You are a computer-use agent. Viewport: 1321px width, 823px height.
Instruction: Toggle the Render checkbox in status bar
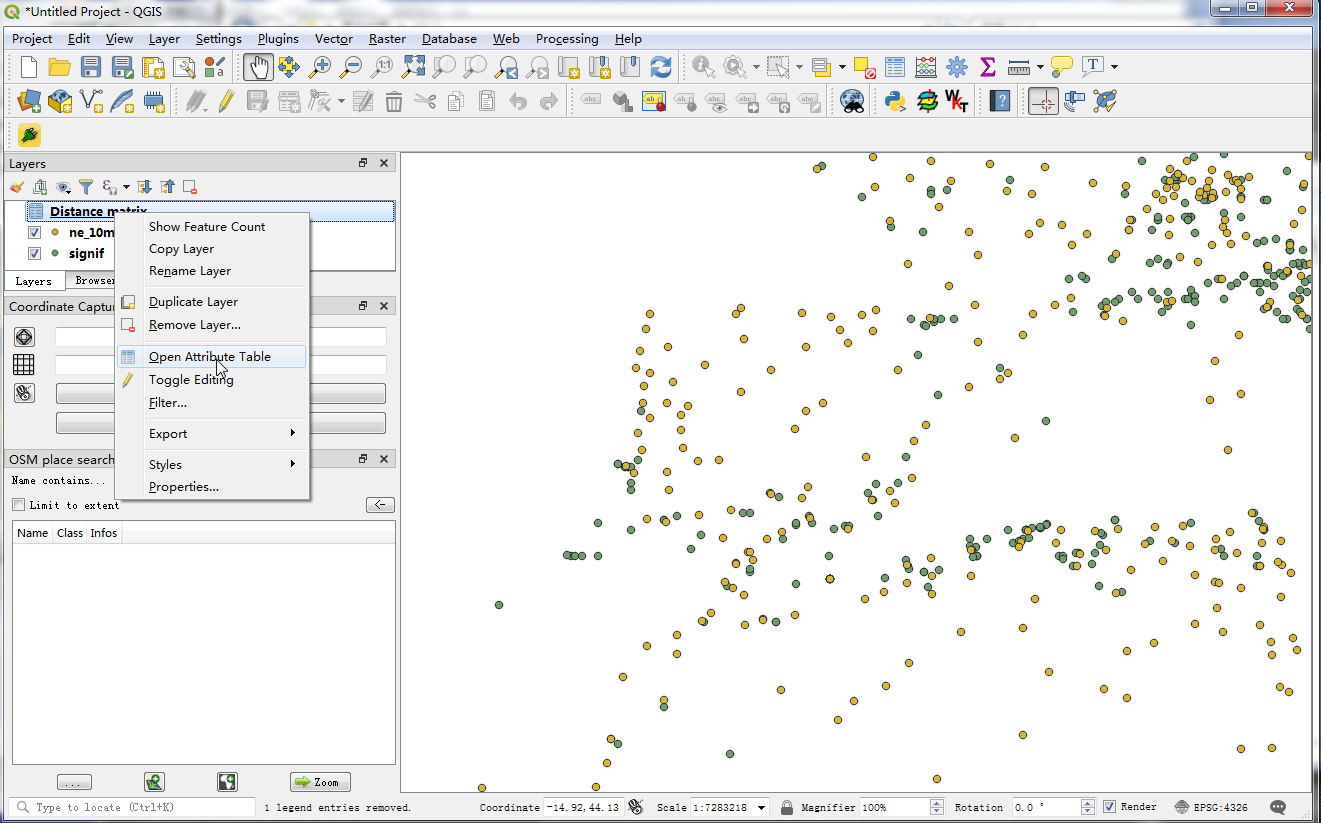coord(1110,807)
